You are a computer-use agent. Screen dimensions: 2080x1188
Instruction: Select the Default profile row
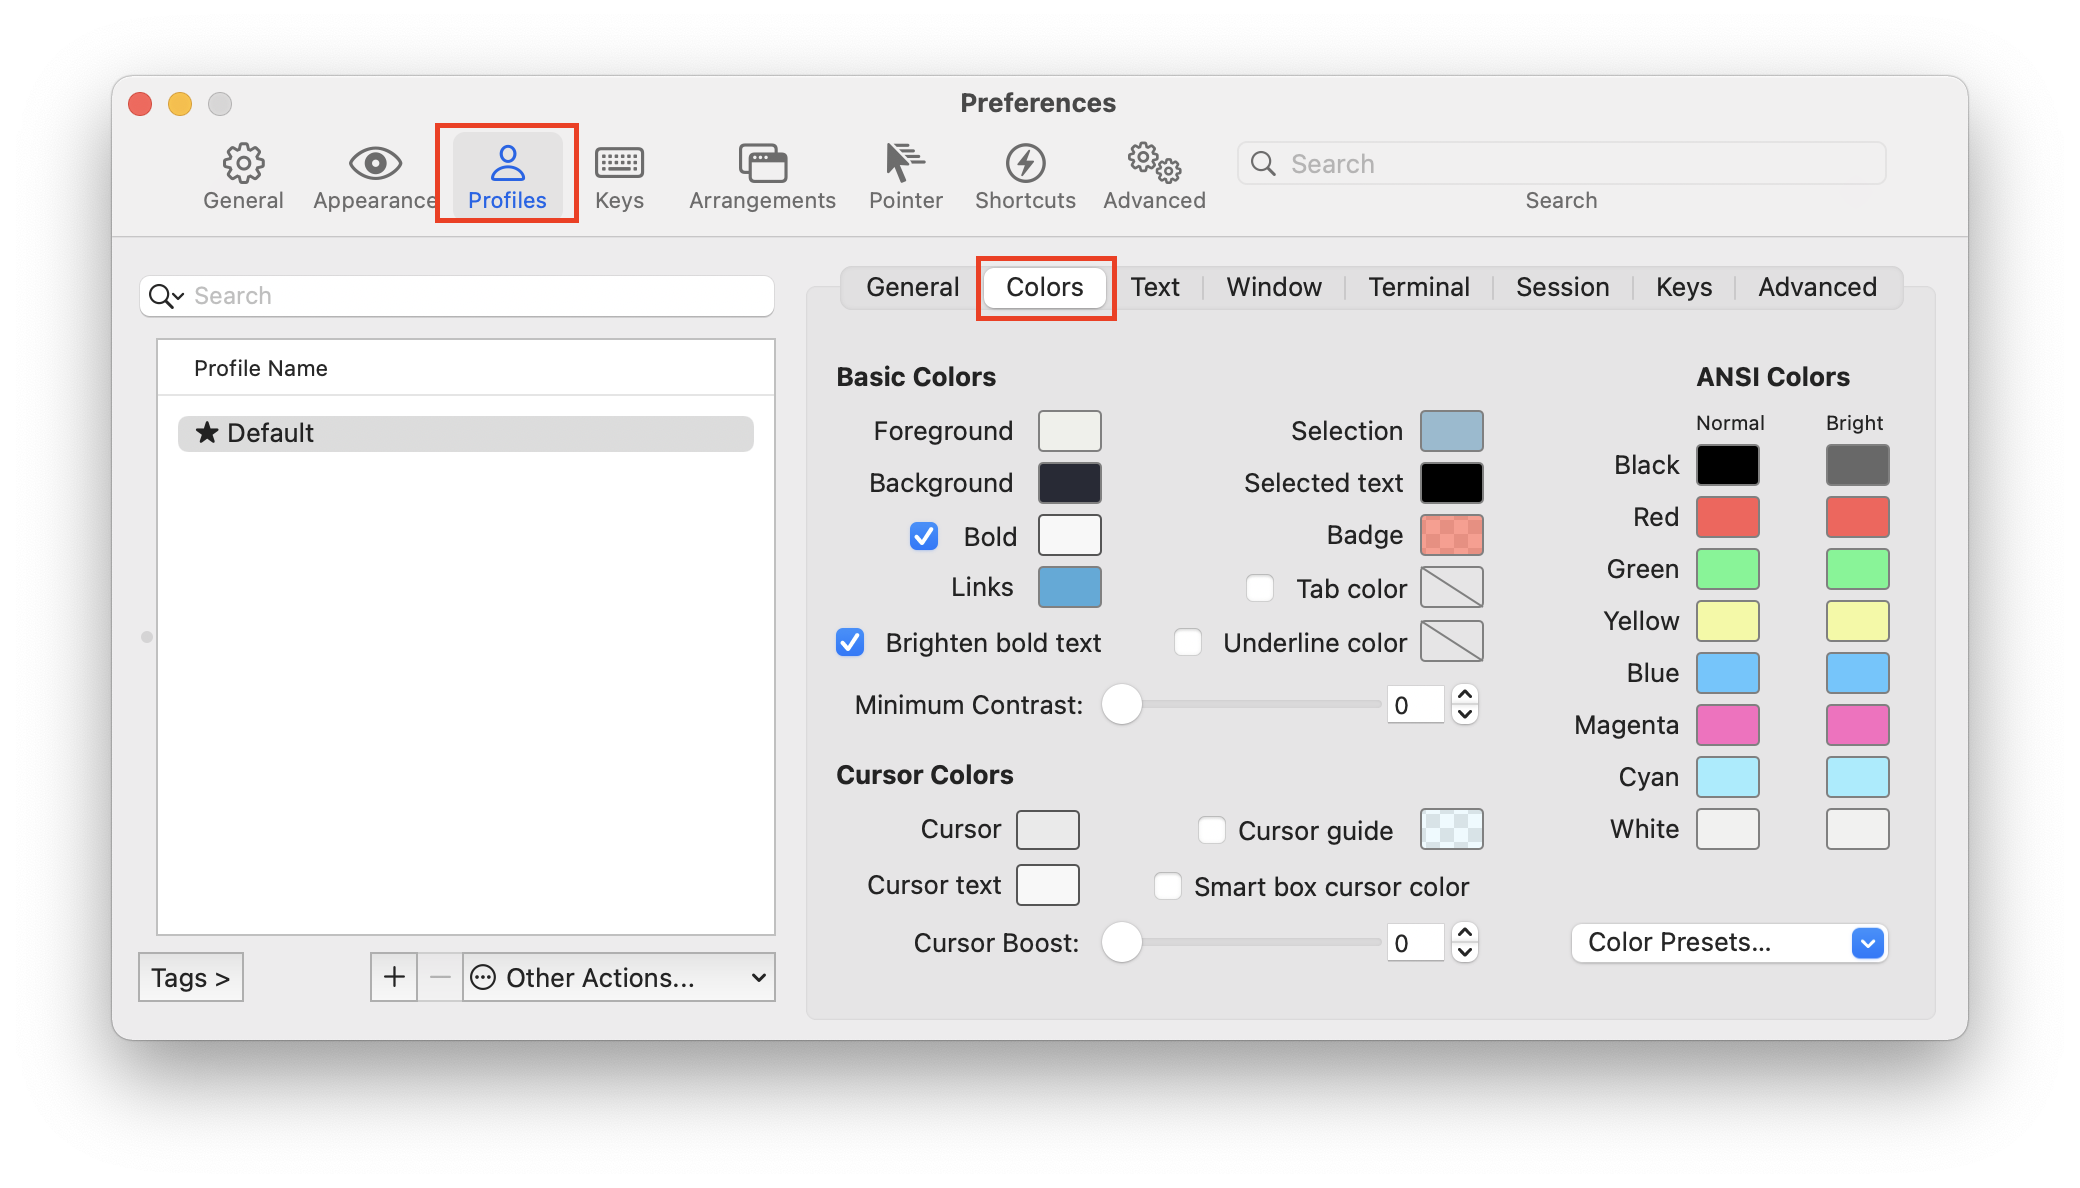tap(465, 433)
